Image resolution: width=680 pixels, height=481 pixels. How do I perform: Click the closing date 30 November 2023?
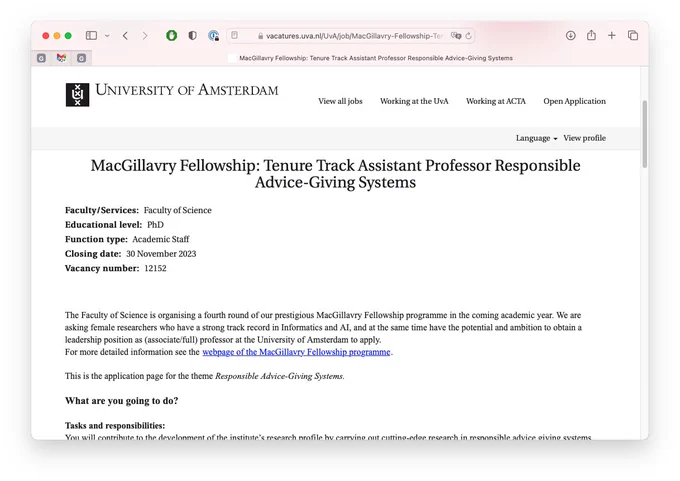(x=161, y=254)
